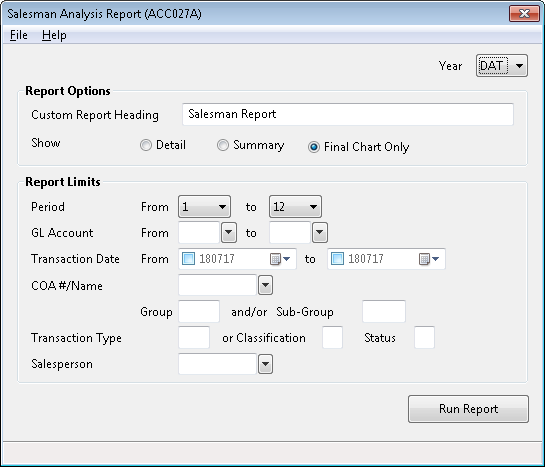Open calendar picker for Transaction Date To
545x467 pixels.
429,259
